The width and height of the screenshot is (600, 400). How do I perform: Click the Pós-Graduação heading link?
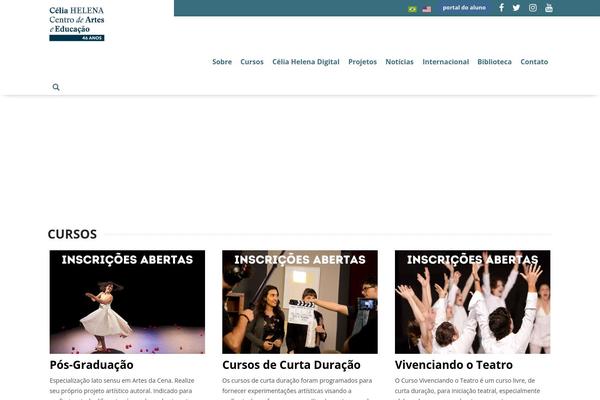(91, 365)
